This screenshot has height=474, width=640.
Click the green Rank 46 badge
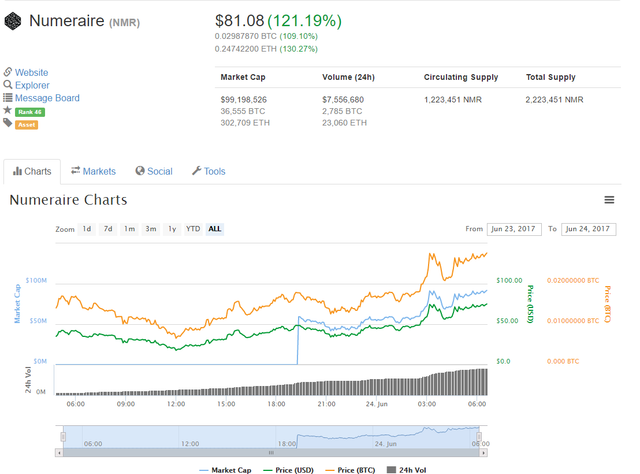(x=30, y=112)
